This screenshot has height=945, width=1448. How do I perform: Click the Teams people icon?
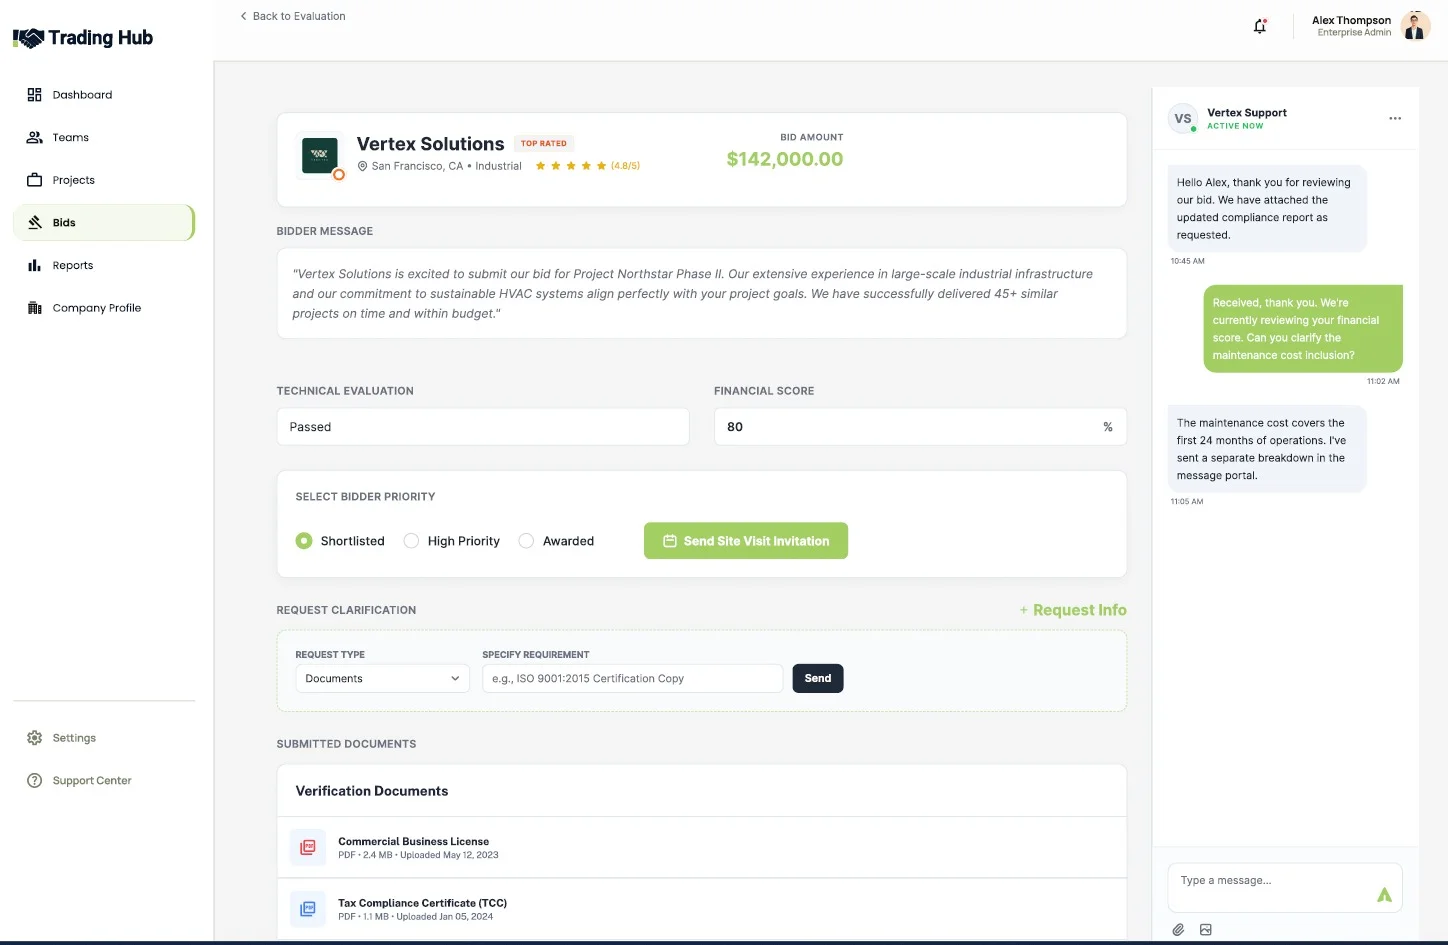click(x=34, y=138)
